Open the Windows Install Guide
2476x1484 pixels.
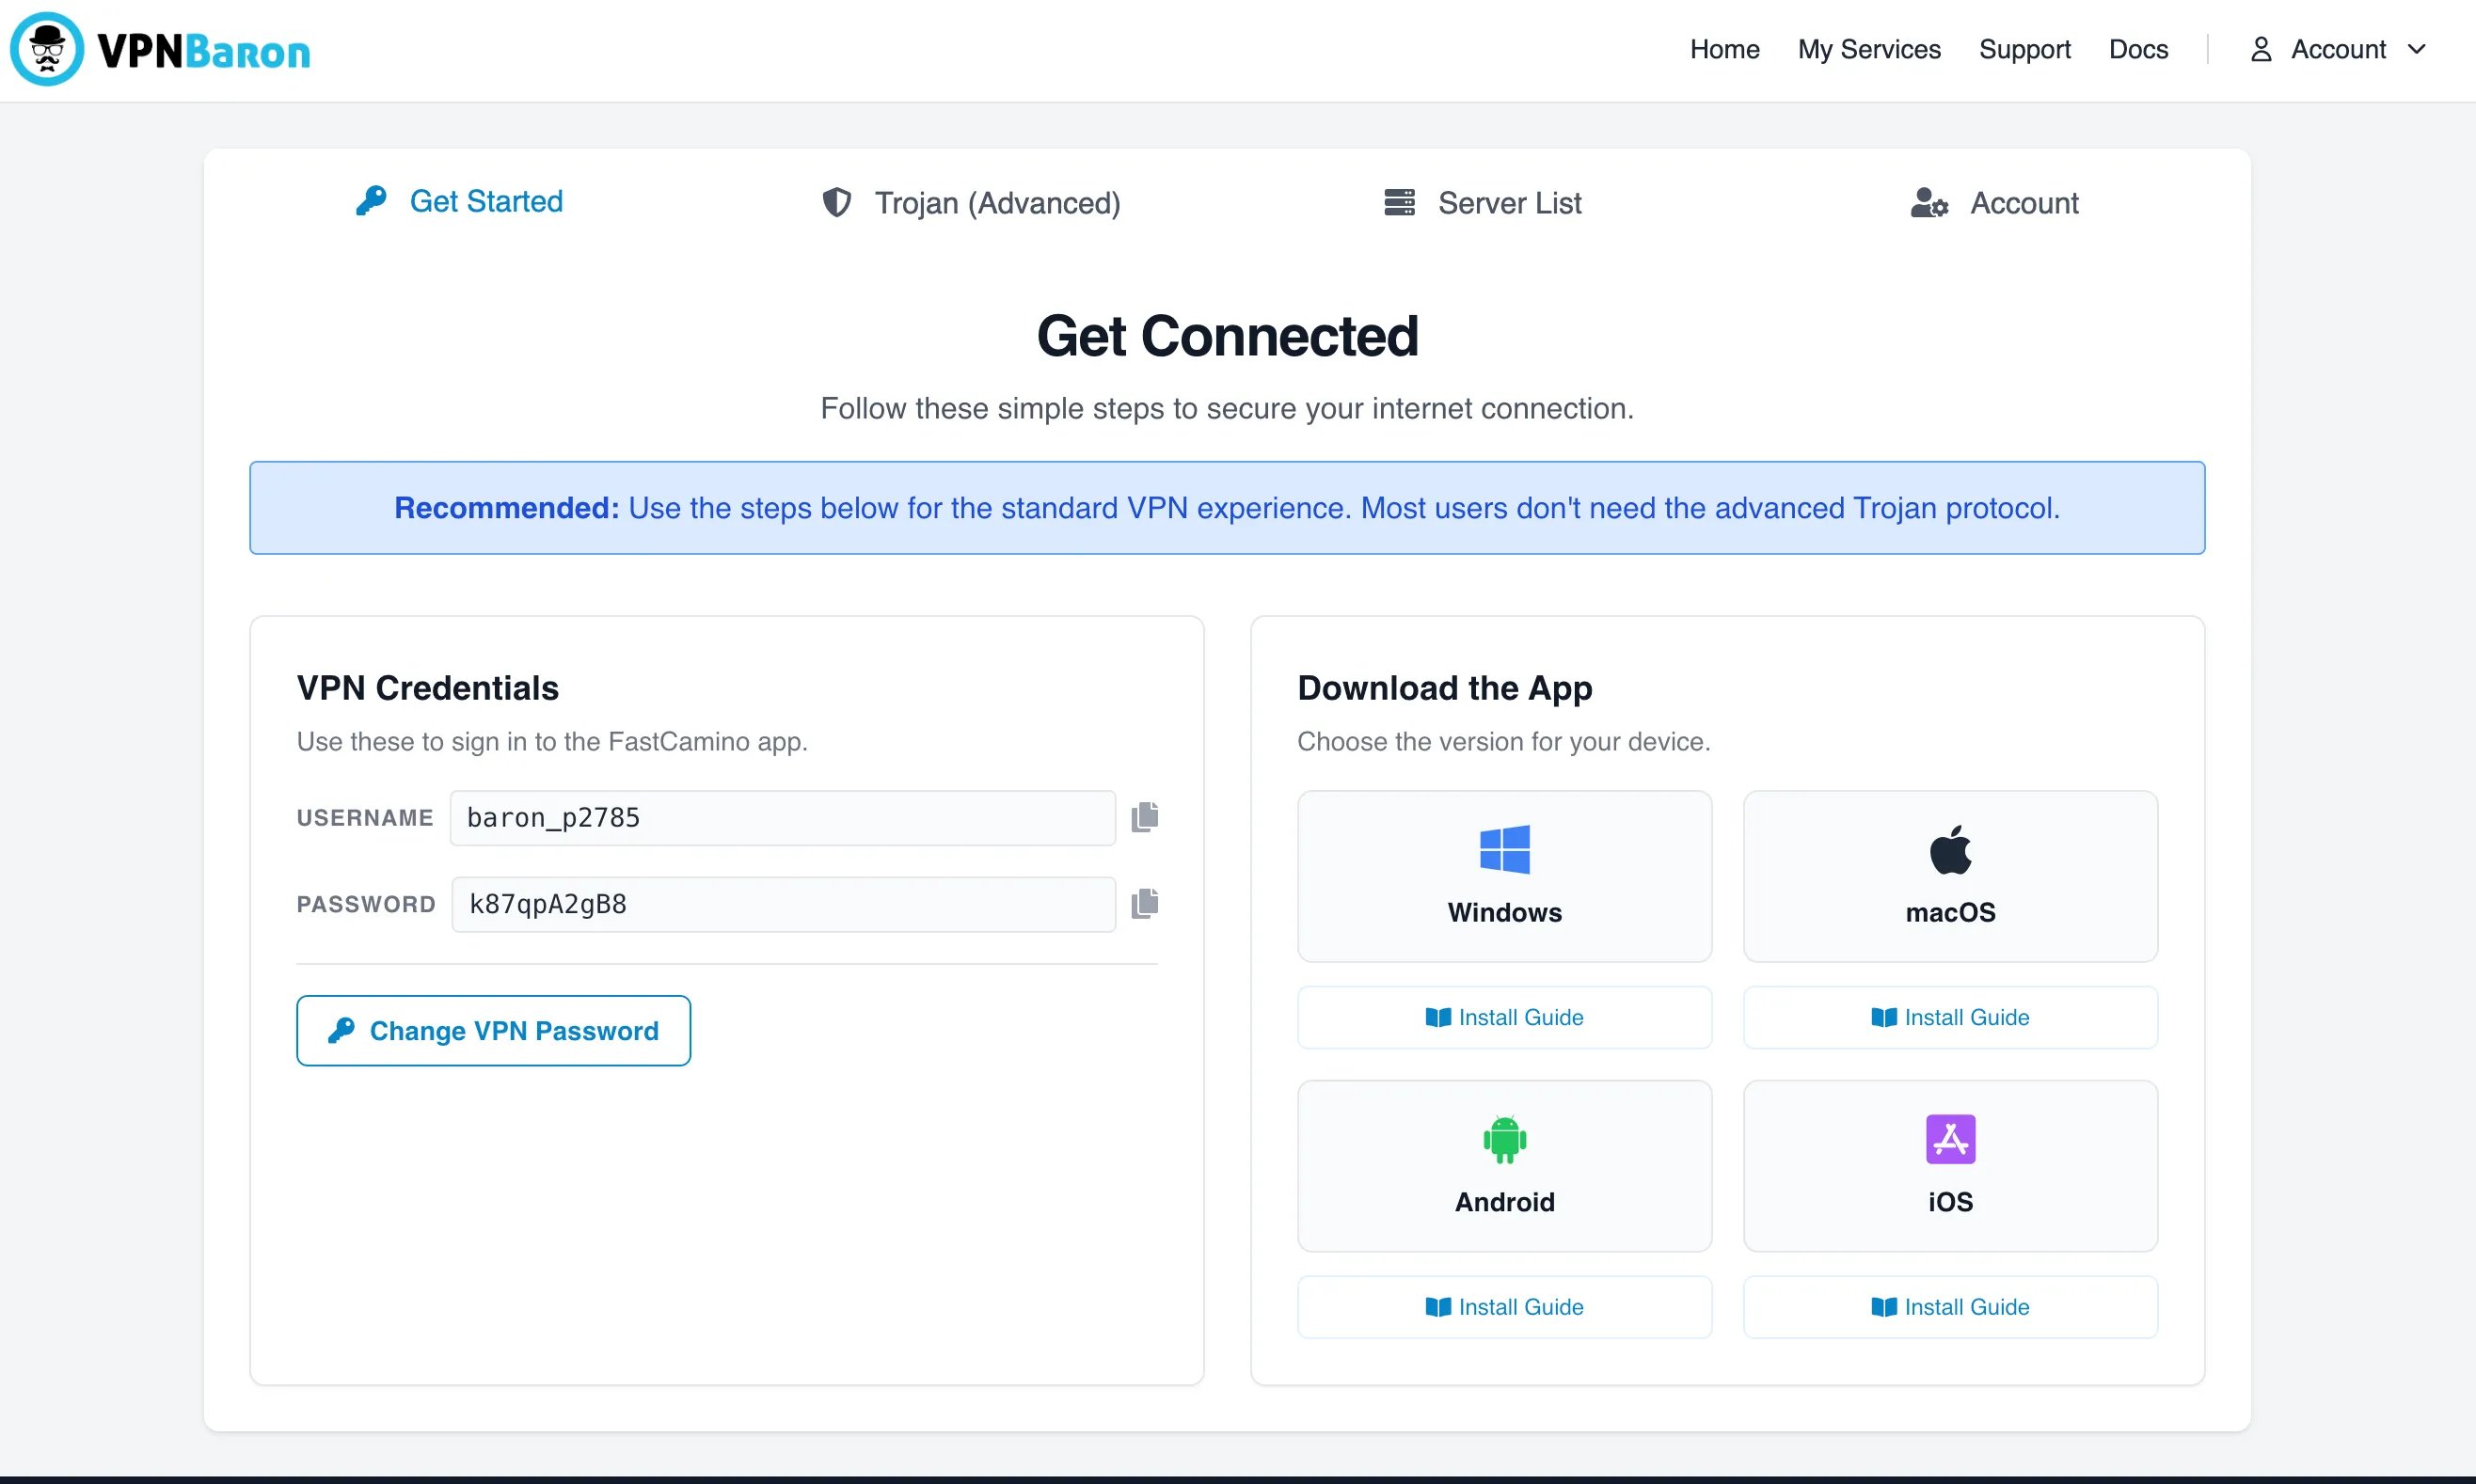tap(1504, 1016)
